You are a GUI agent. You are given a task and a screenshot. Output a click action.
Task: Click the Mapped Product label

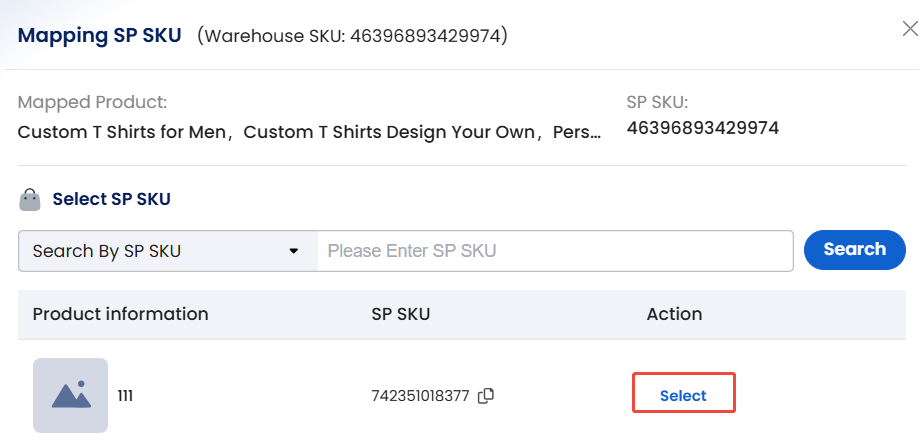tap(92, 102)
